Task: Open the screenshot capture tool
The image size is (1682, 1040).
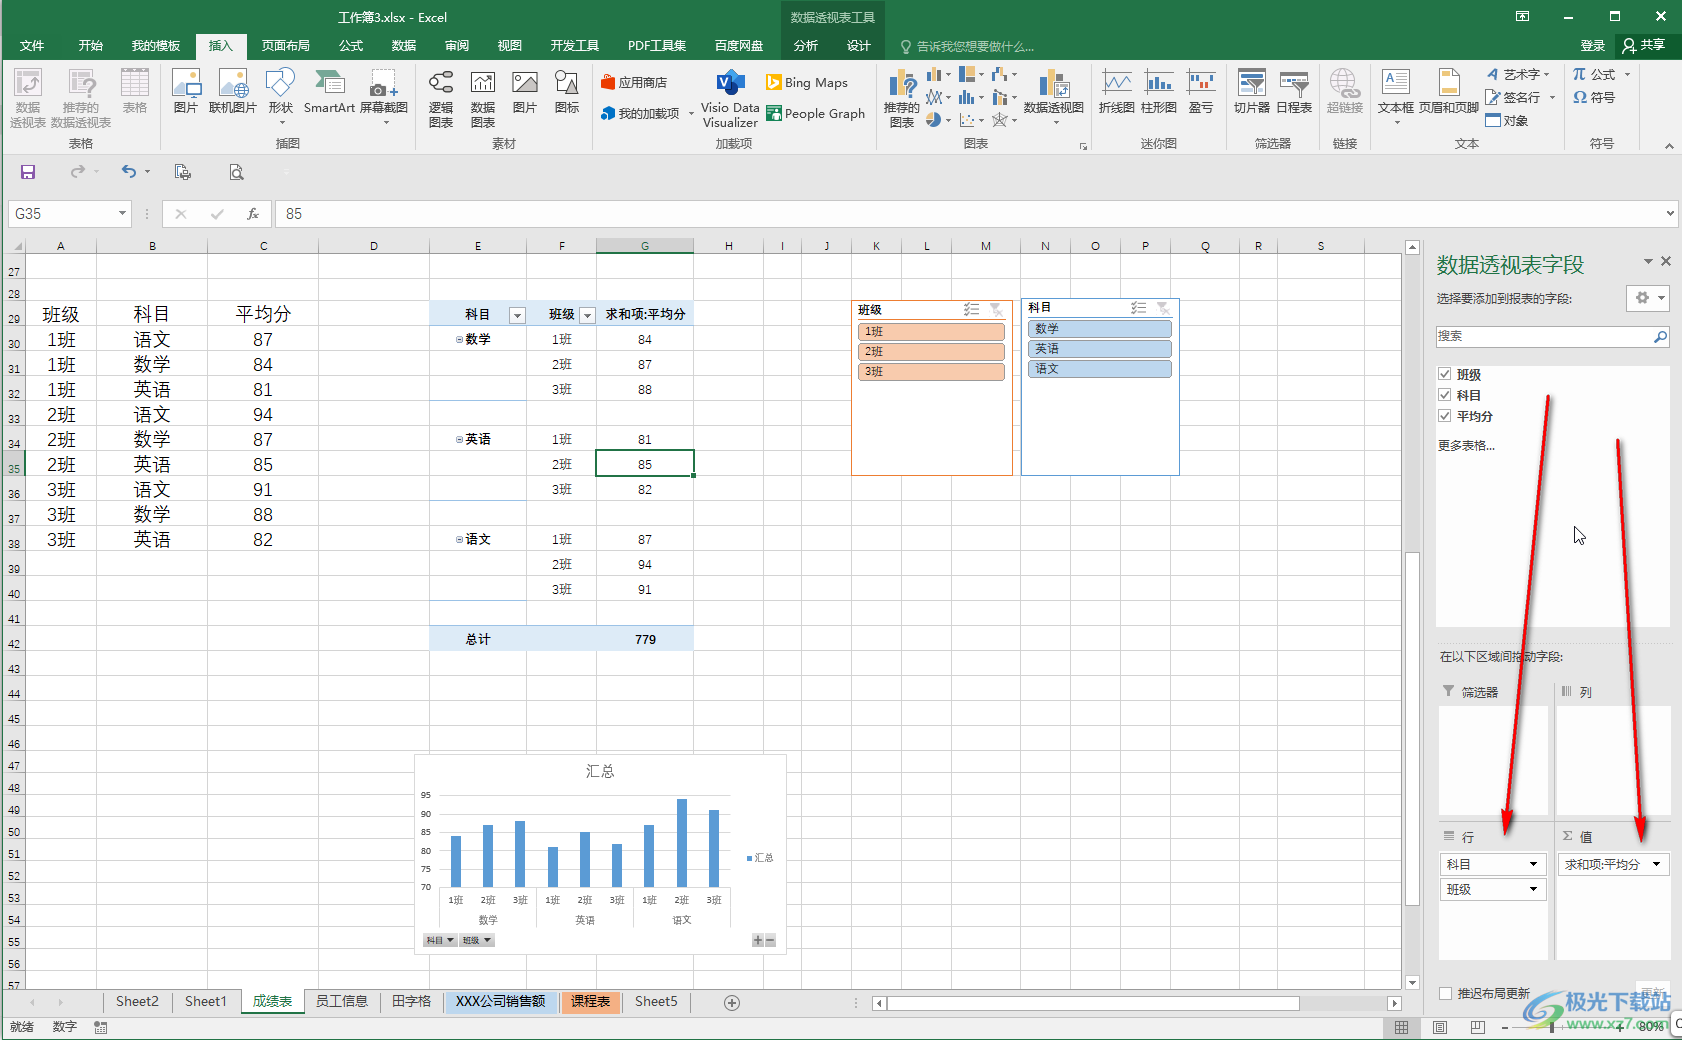Action: 384,96
